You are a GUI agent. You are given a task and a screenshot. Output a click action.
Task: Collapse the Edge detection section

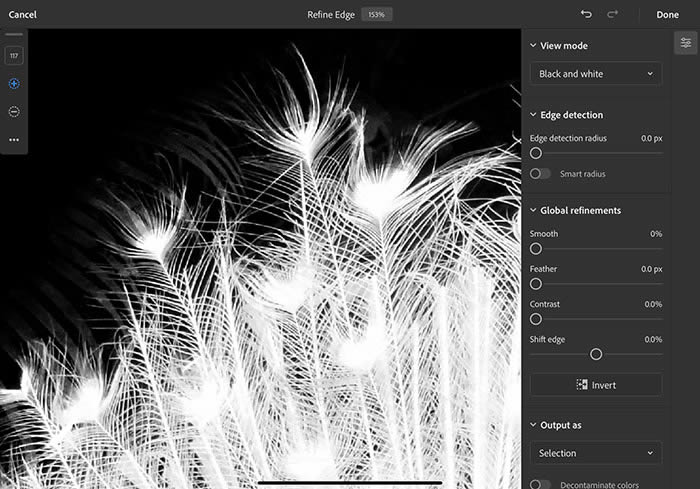tap(532, 115)
